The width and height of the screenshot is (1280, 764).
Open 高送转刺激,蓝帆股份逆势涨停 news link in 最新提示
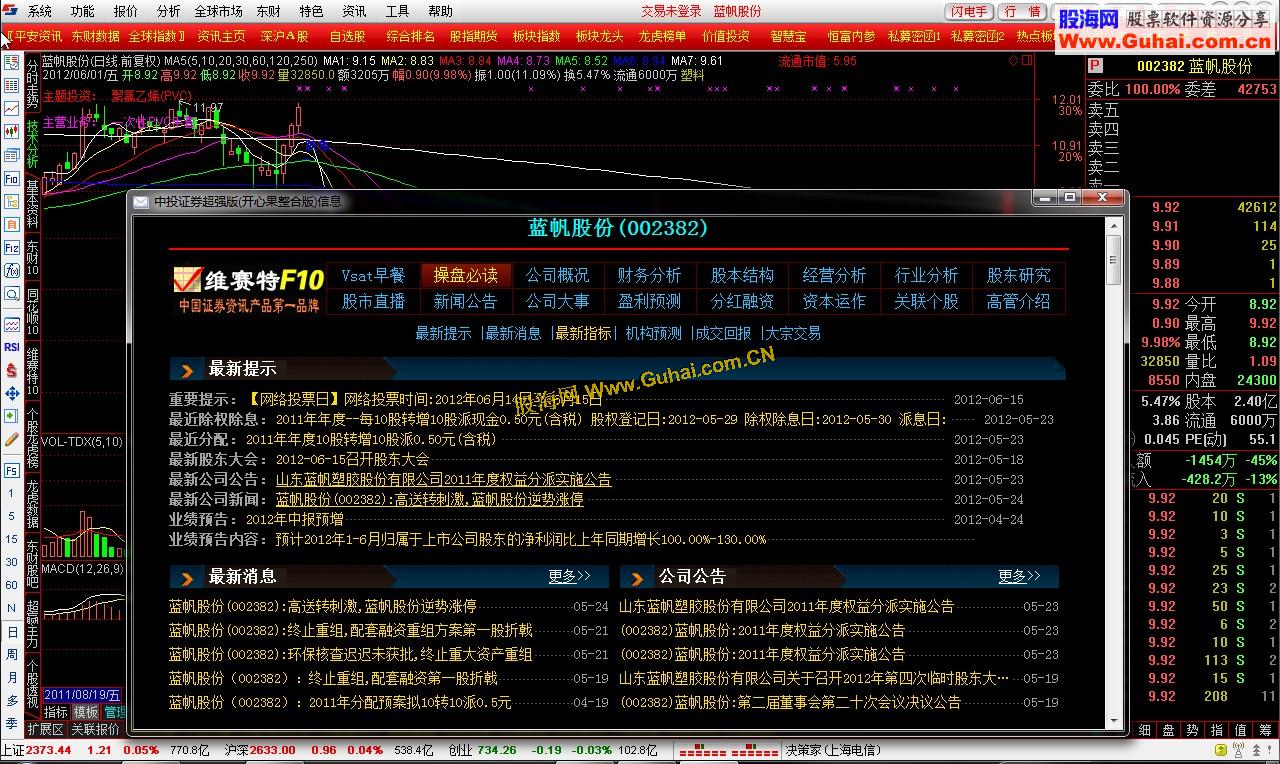click(430, 499)
